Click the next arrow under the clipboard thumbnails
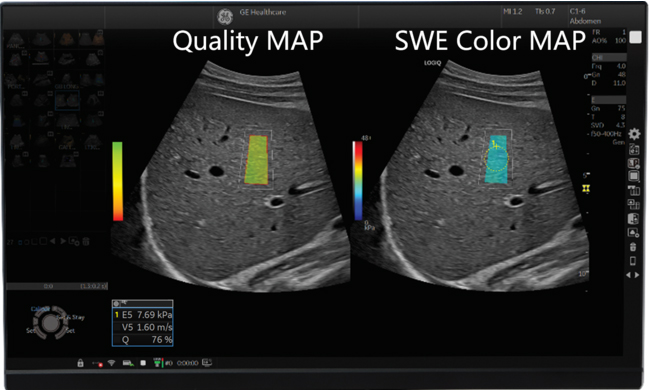This screenshot has height=390, width=650. coord(63,241)
